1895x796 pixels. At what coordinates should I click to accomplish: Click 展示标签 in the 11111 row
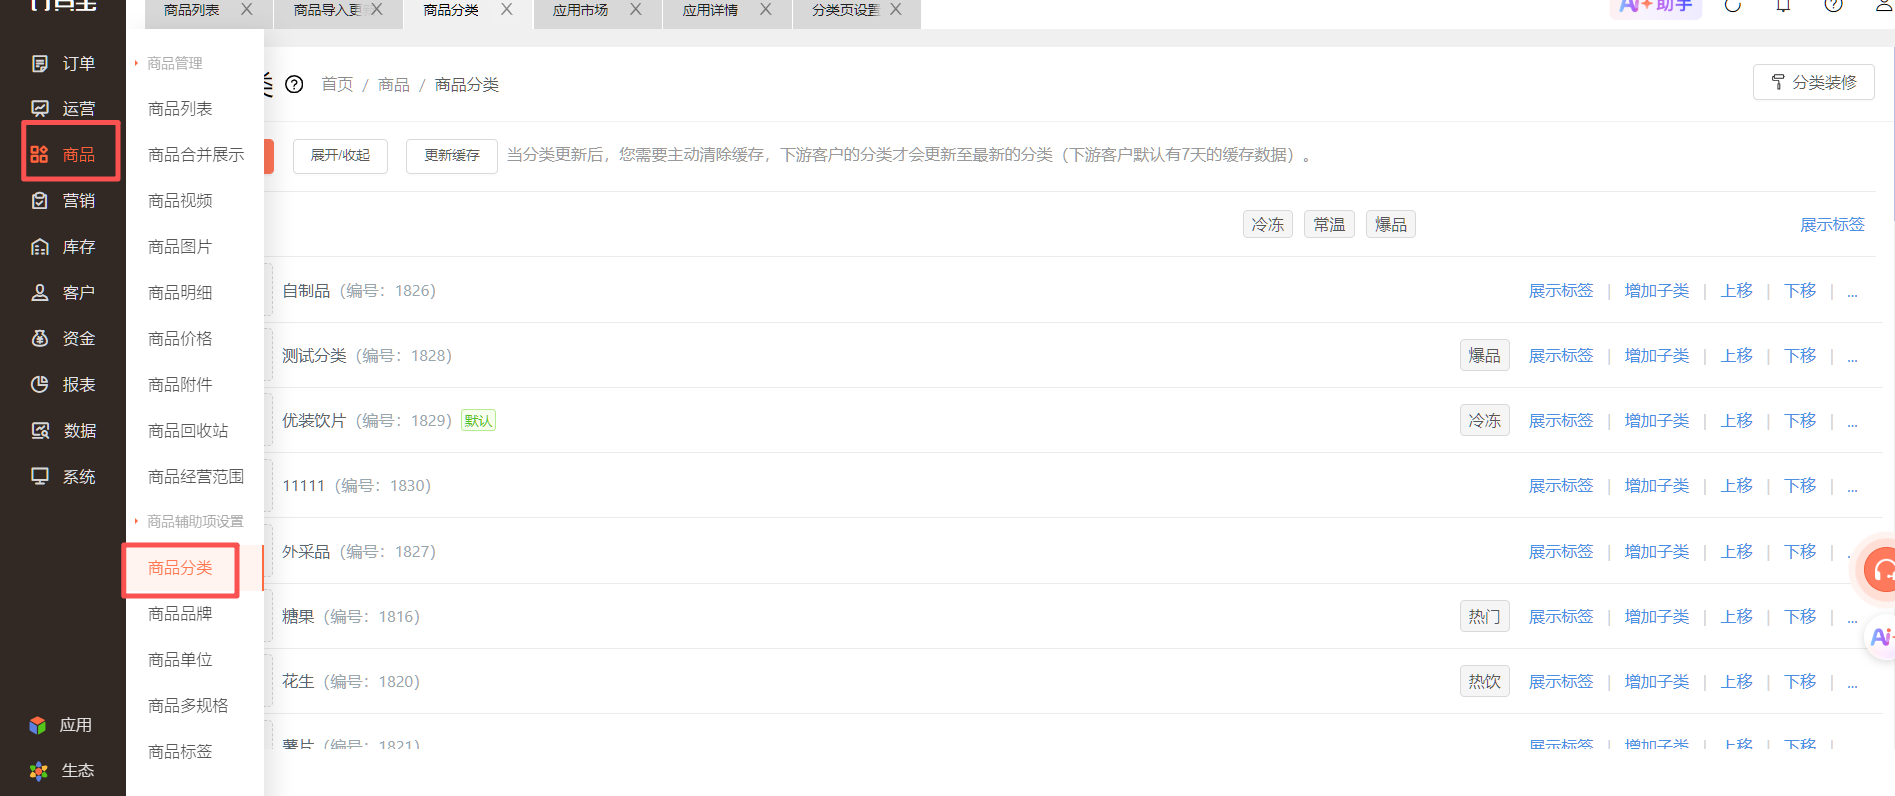pos(1561,486)
